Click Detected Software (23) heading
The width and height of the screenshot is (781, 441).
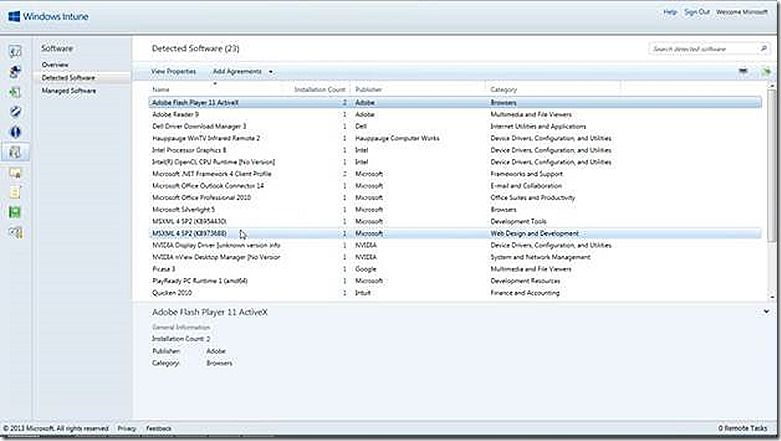(x=195, y=48)
